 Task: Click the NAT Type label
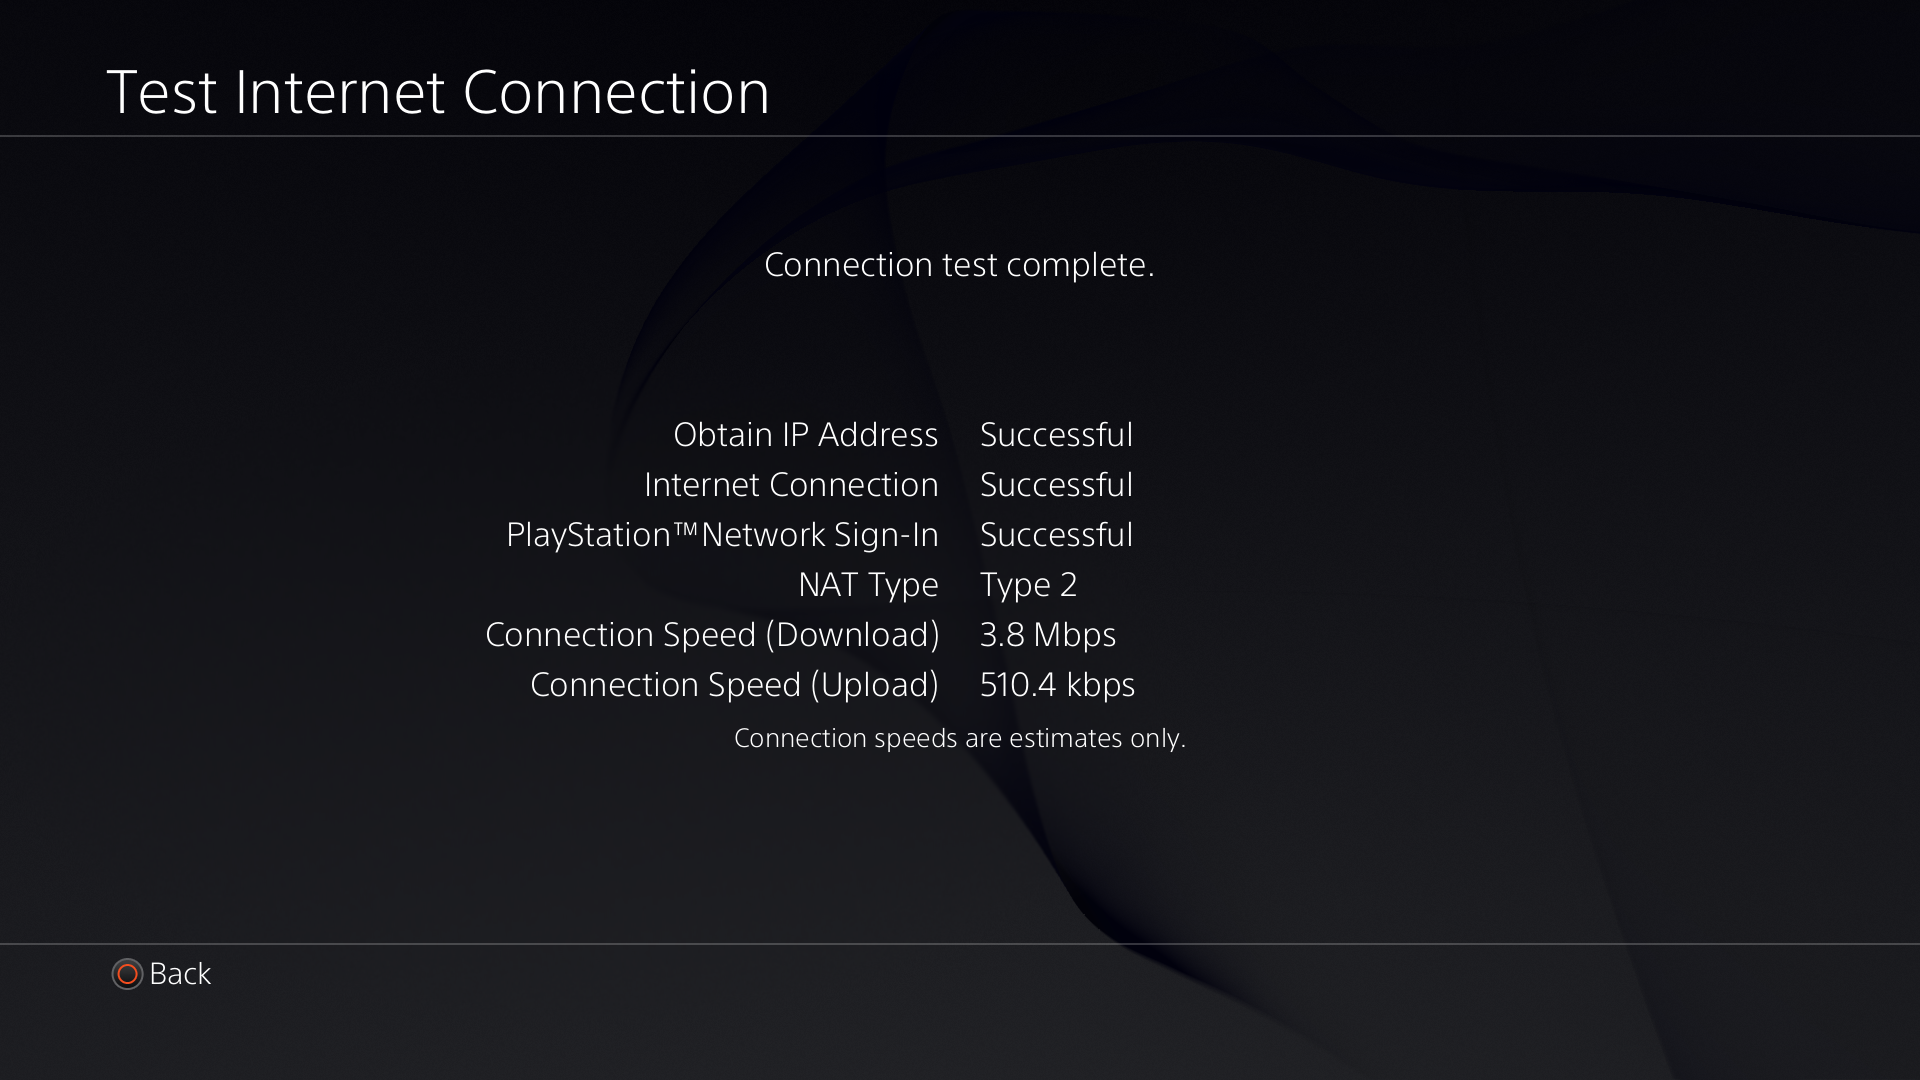pos(868,585)
